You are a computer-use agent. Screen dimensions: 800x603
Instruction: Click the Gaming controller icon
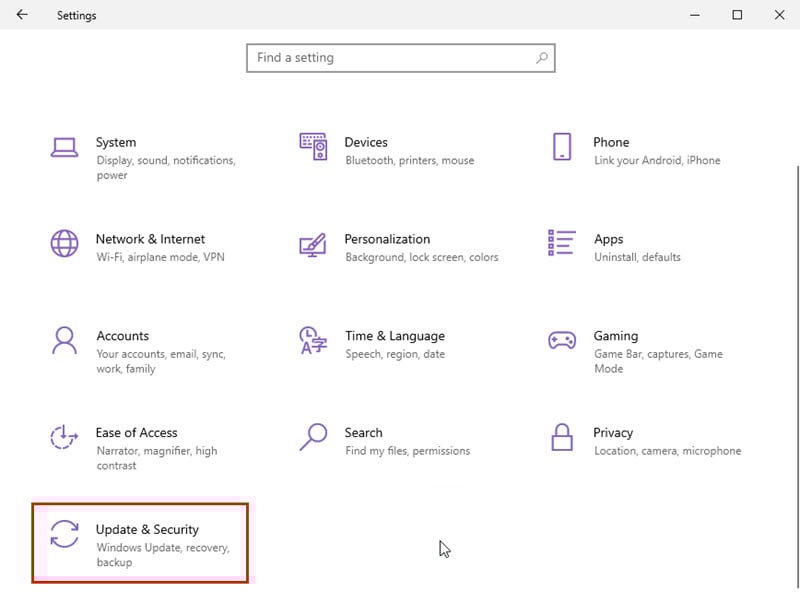[562, 340]
